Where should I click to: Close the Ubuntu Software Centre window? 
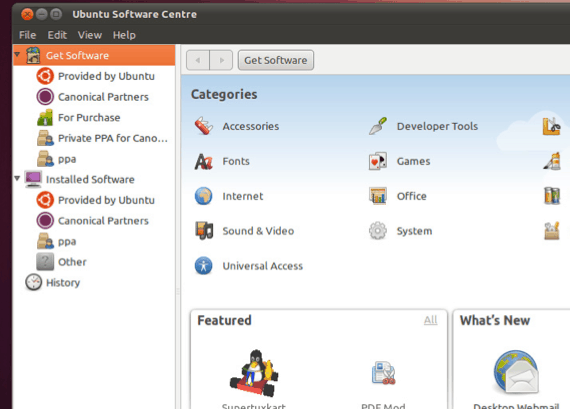click(x=27, y=14)
